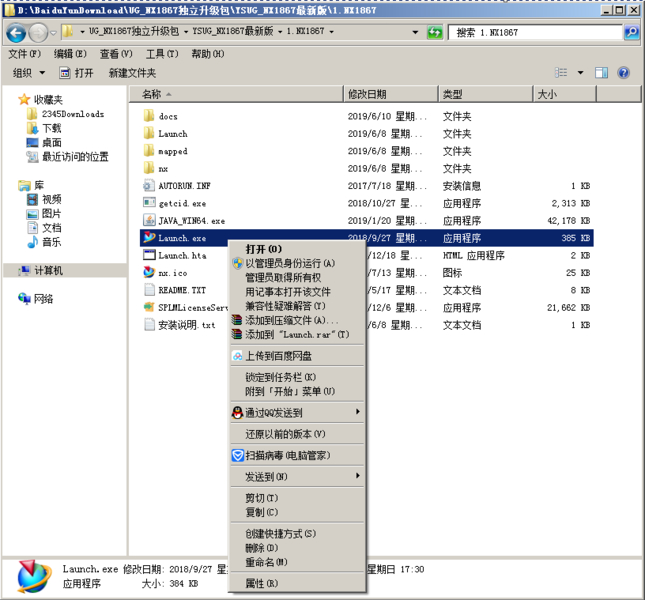Click the Back navigation arrow
Image resolution: width=645 pixels, height=600 pixels.
coord(16,32)
